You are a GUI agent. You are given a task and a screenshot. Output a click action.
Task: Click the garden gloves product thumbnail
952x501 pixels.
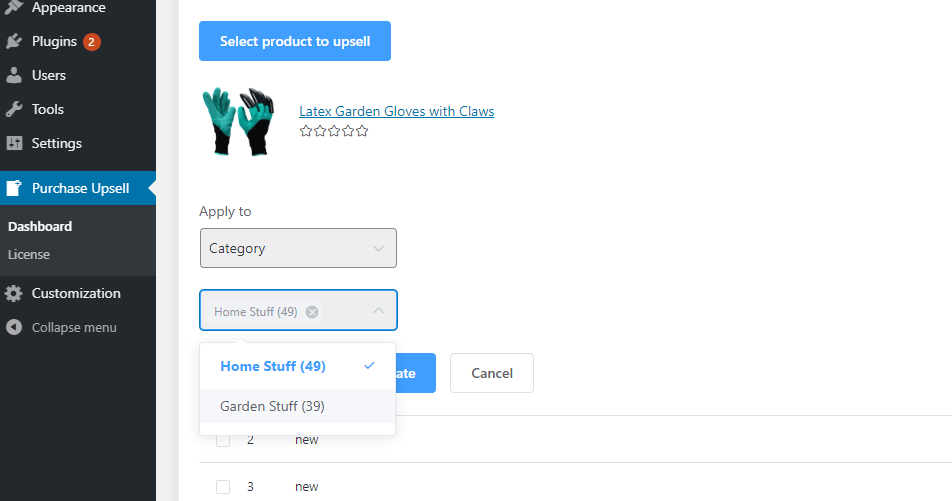click(x=237, y=121)
